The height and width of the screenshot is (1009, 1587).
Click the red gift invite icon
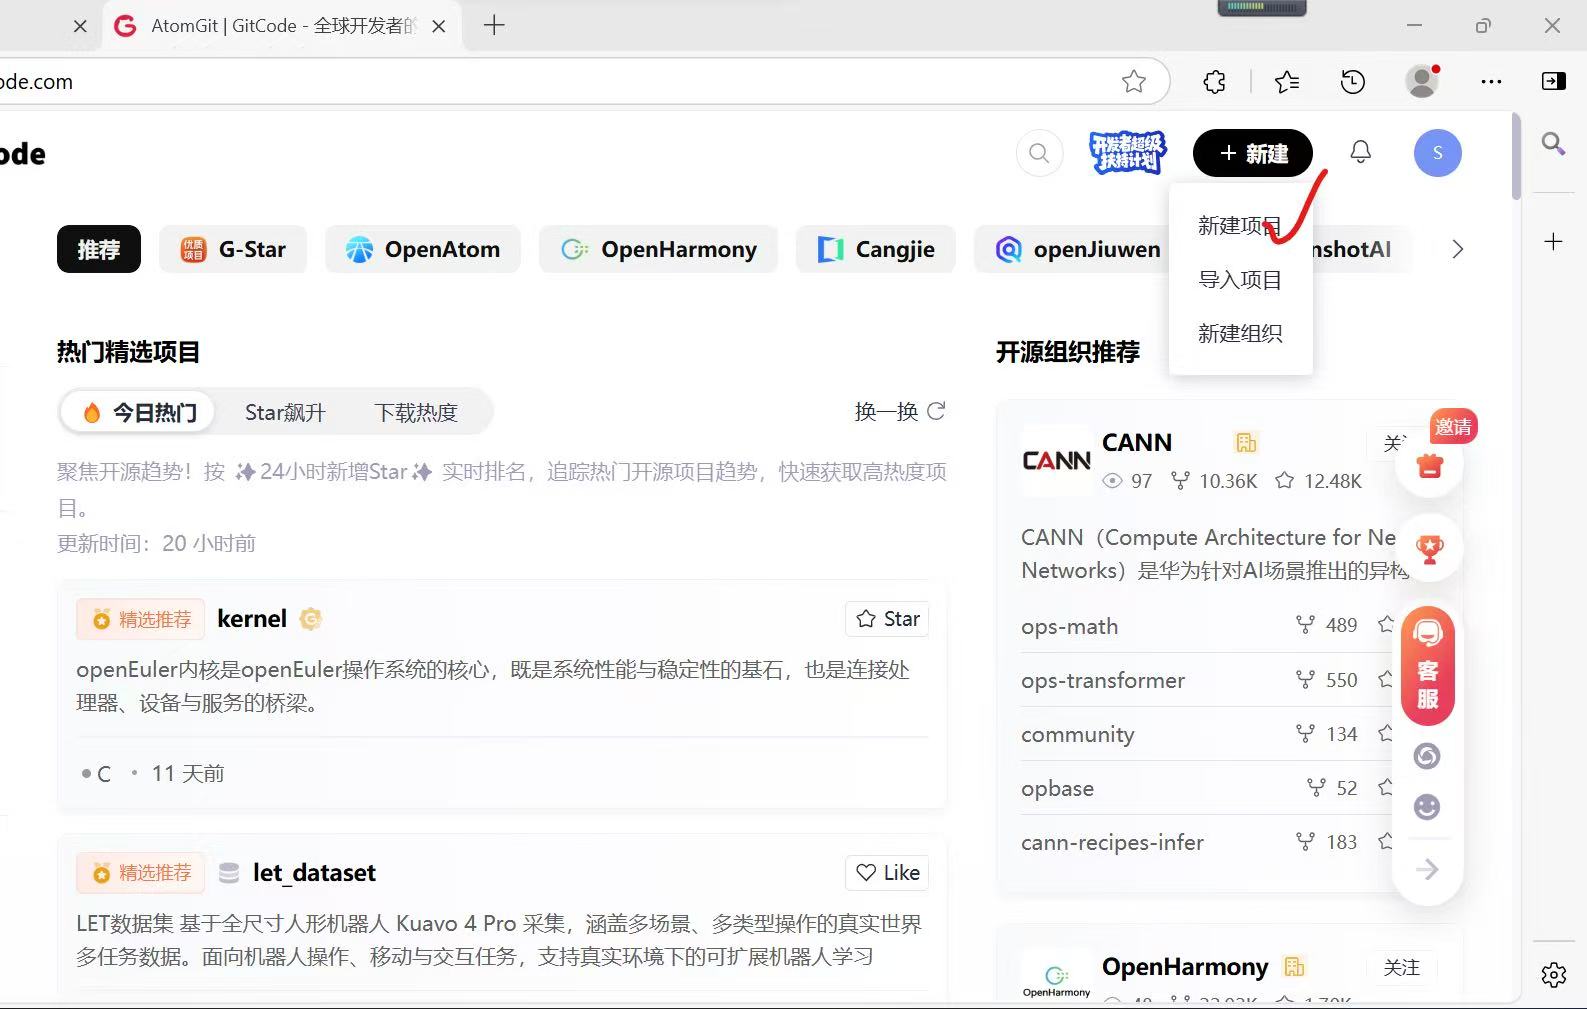pos(1430,465)
